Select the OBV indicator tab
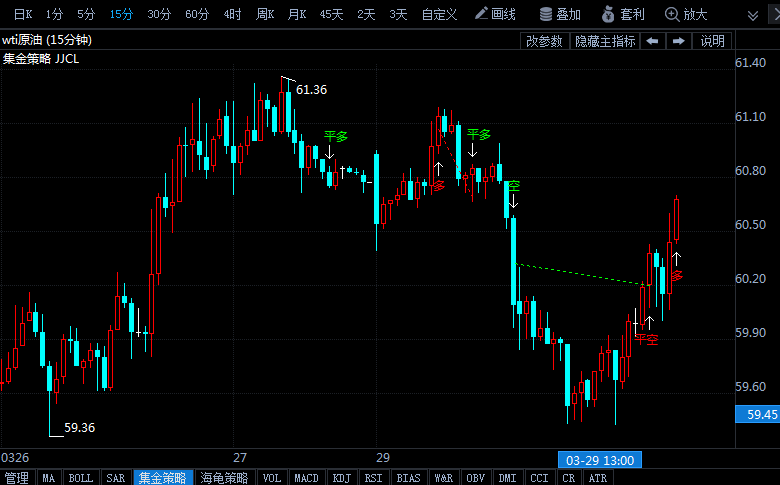This screenshot has width=780, height=485. [476, 478]
